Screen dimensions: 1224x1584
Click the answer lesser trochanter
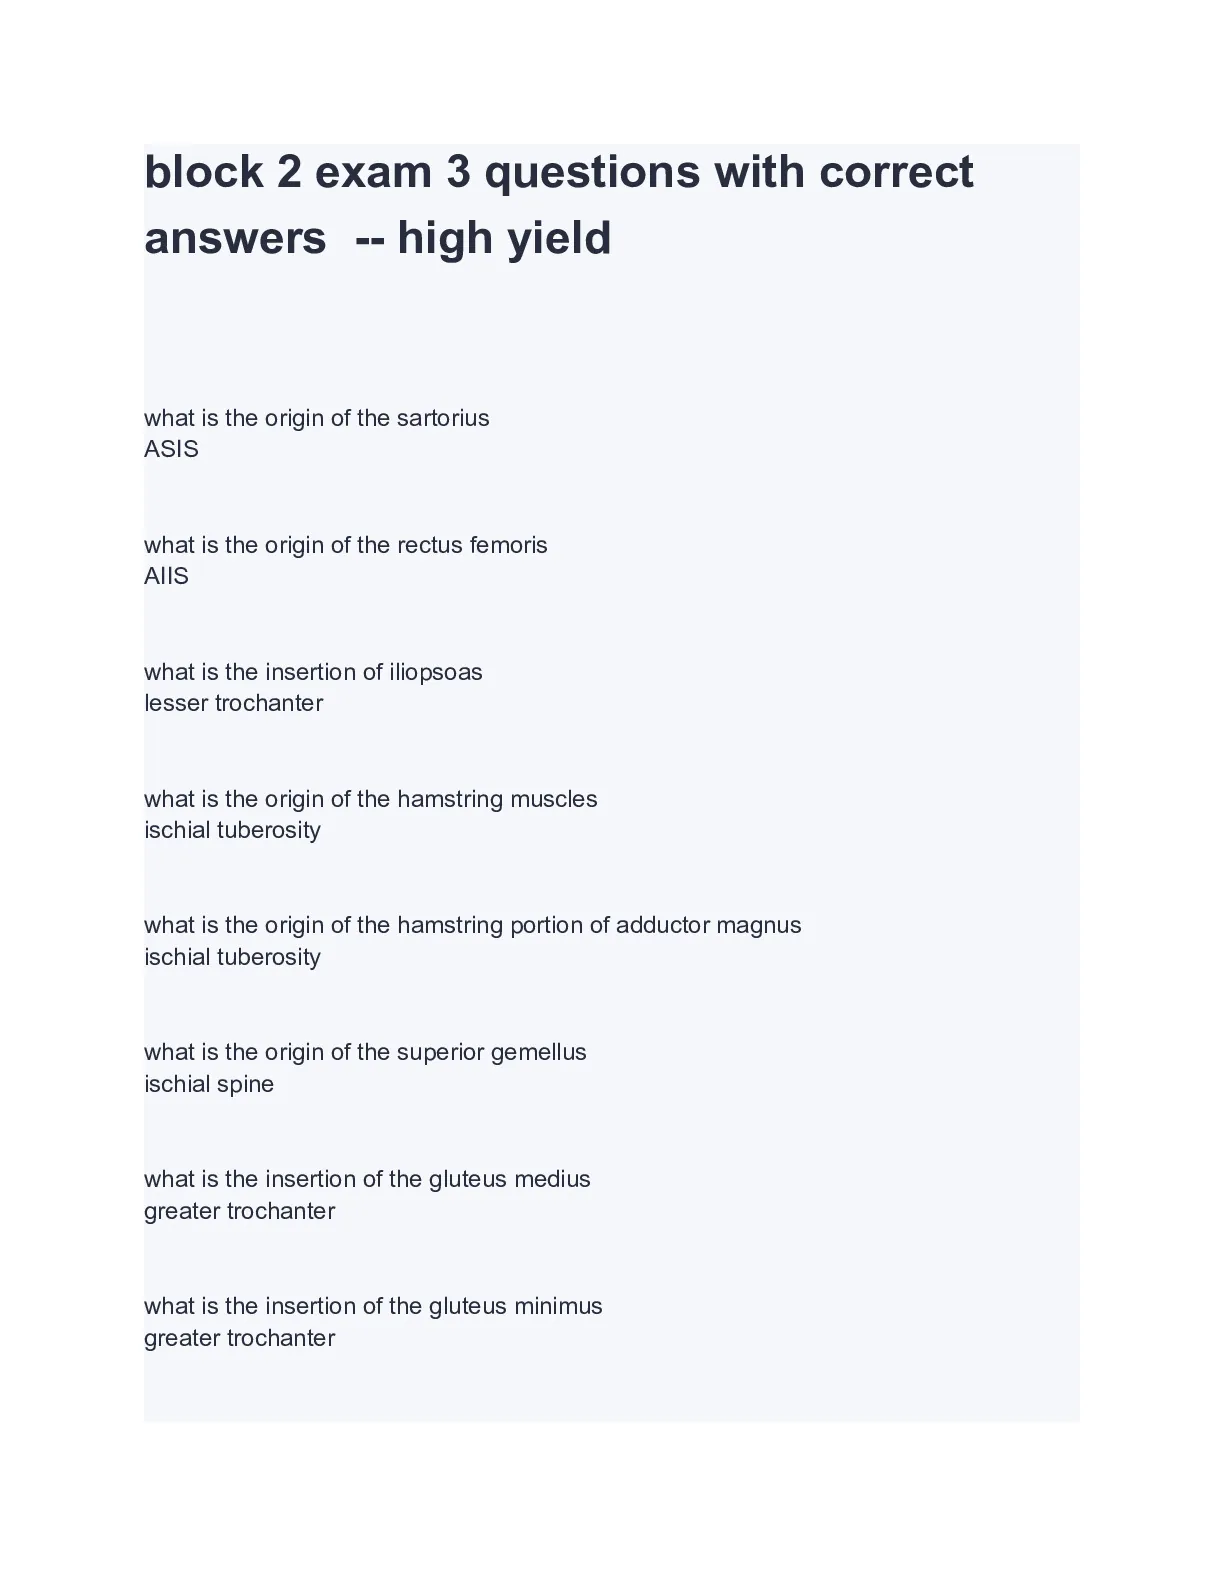click(234, 703)
